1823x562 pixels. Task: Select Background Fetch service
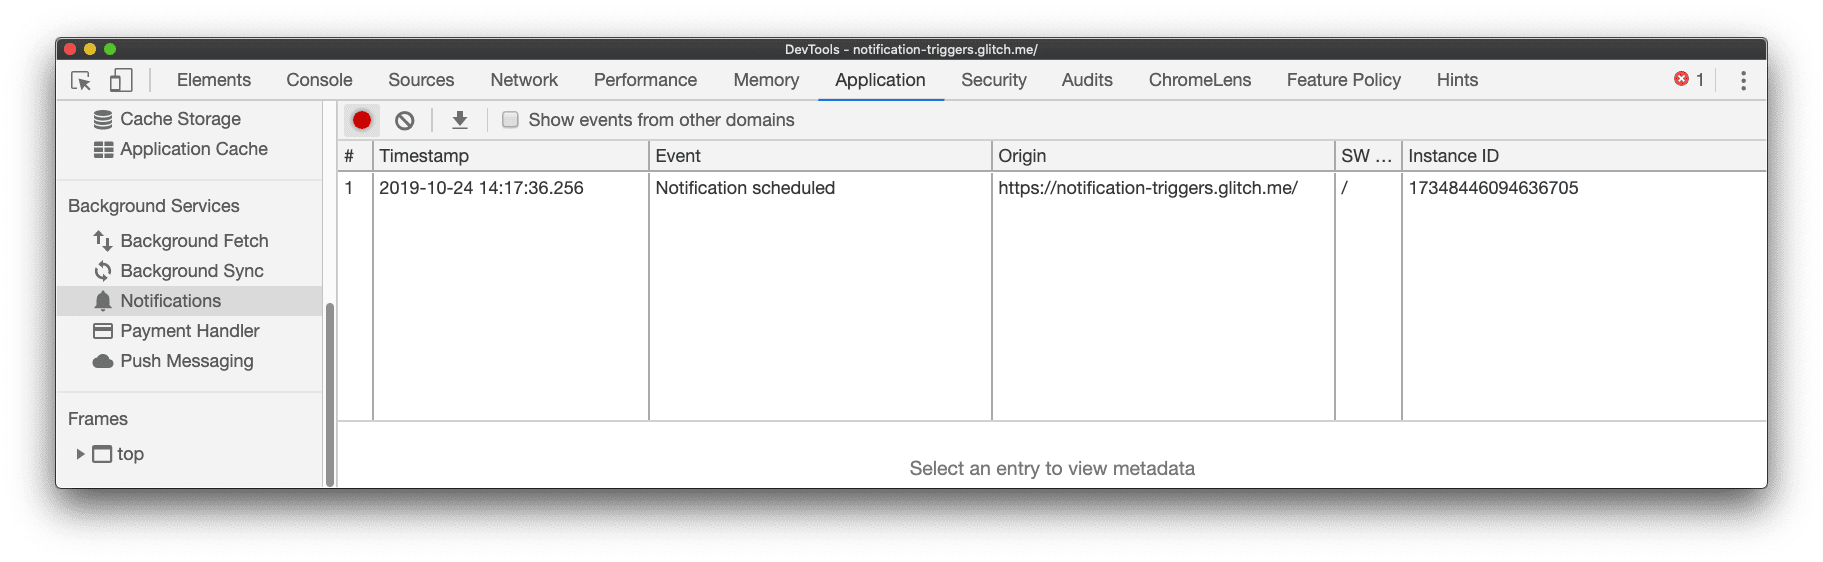194,241
